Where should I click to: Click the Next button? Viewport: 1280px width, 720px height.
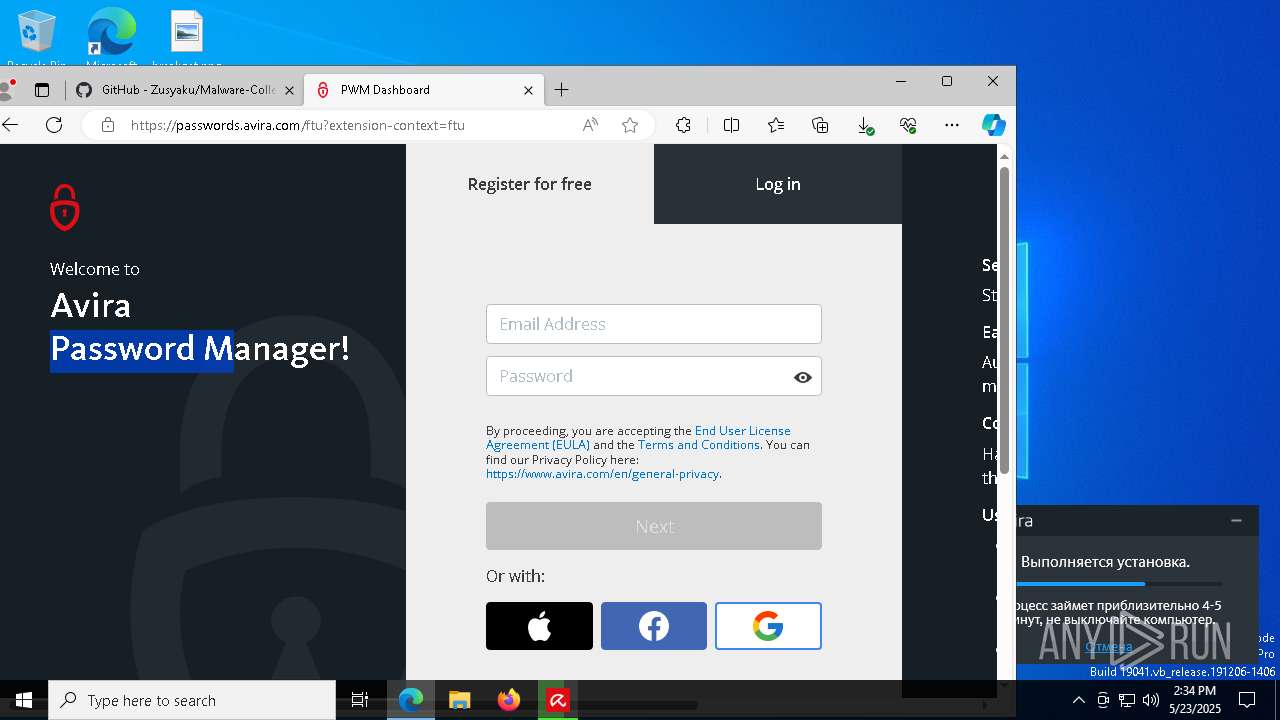(x=654, y=526)
